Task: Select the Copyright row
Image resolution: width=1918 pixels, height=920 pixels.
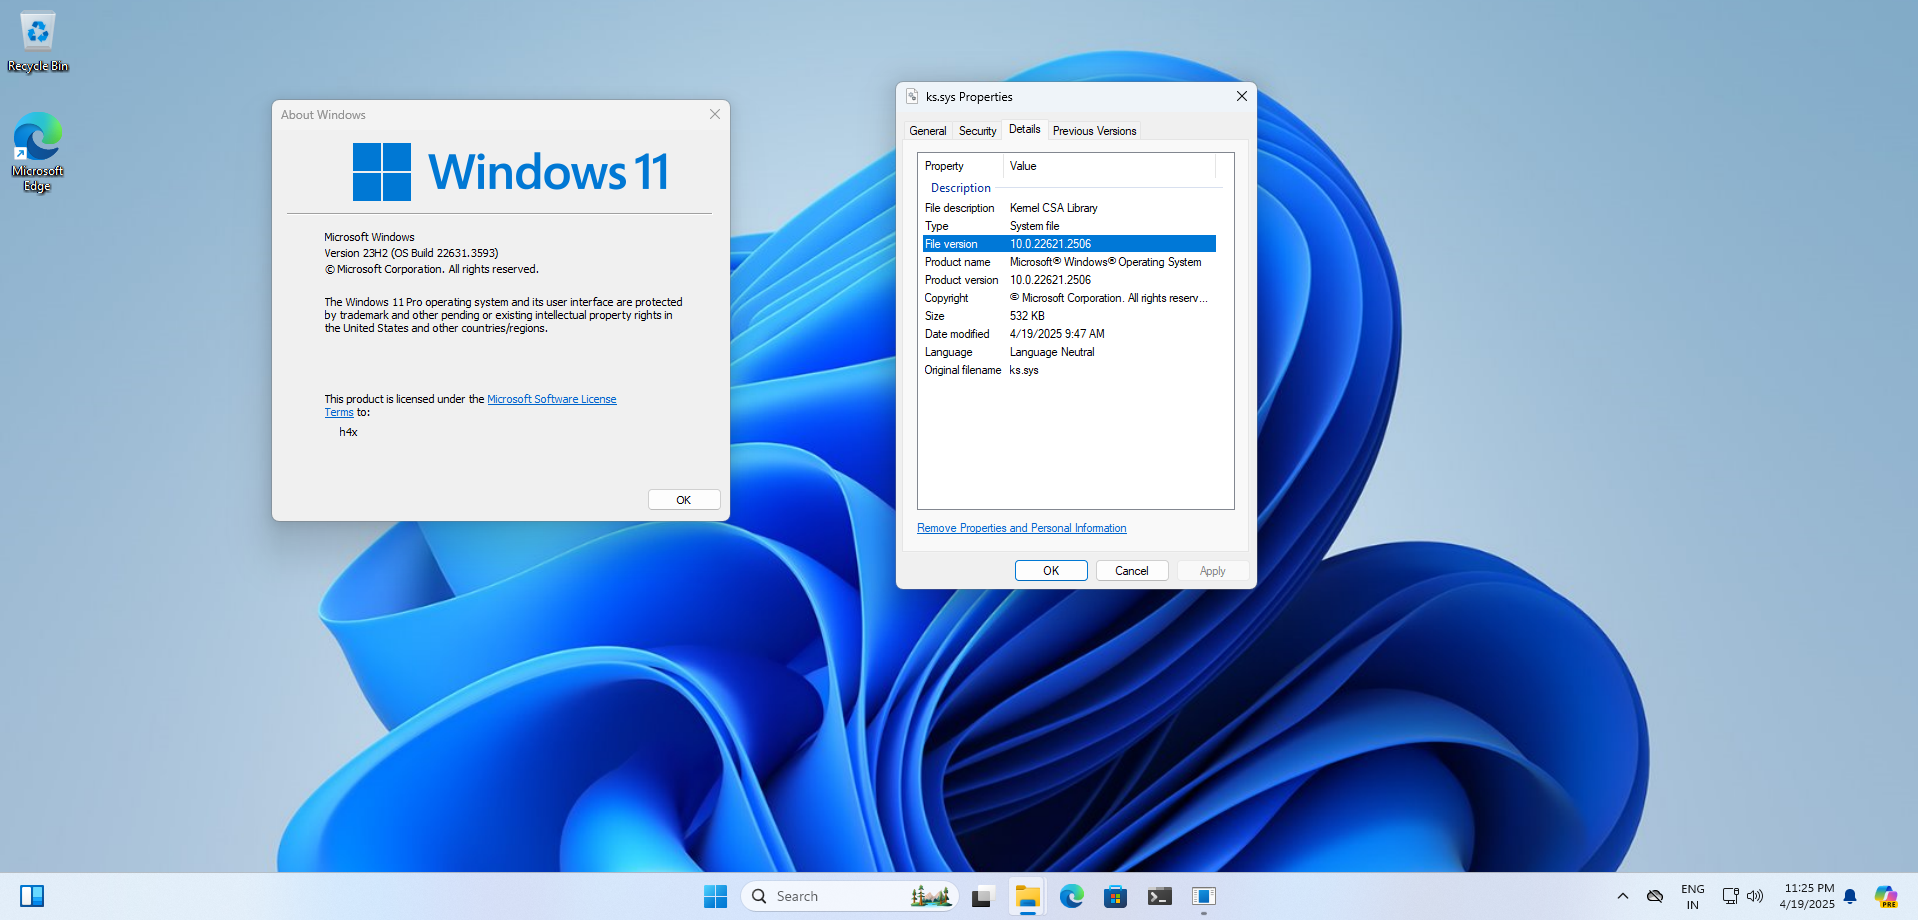Action: click(1069, 298)
